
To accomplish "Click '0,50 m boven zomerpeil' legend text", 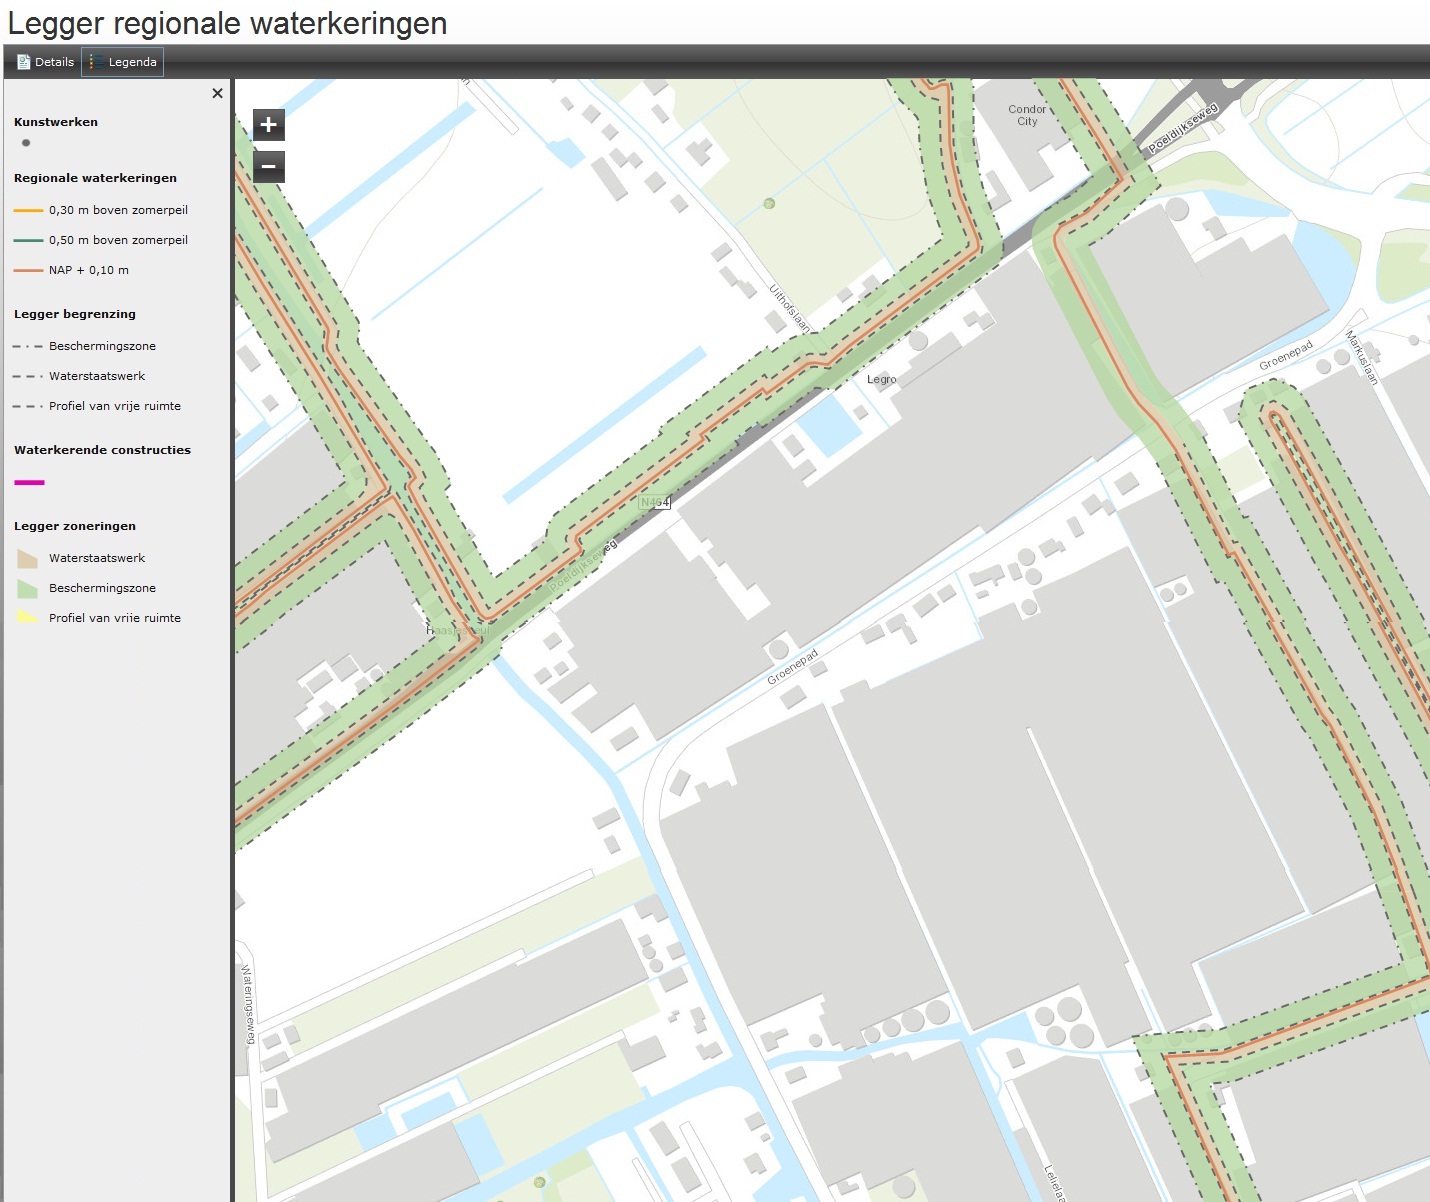I will click(x=118, y=241).
